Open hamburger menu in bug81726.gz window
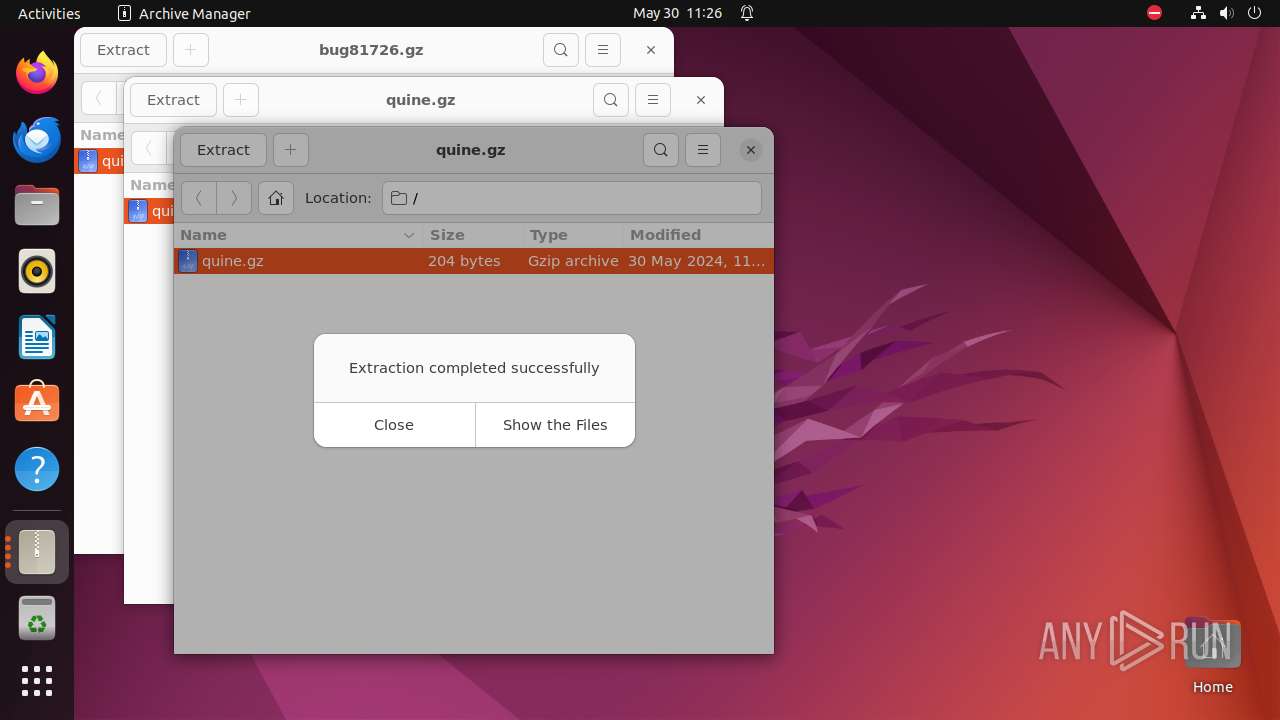Viewport: 1280px width, 720px height. pyautogui.click(x=603, y=50)
